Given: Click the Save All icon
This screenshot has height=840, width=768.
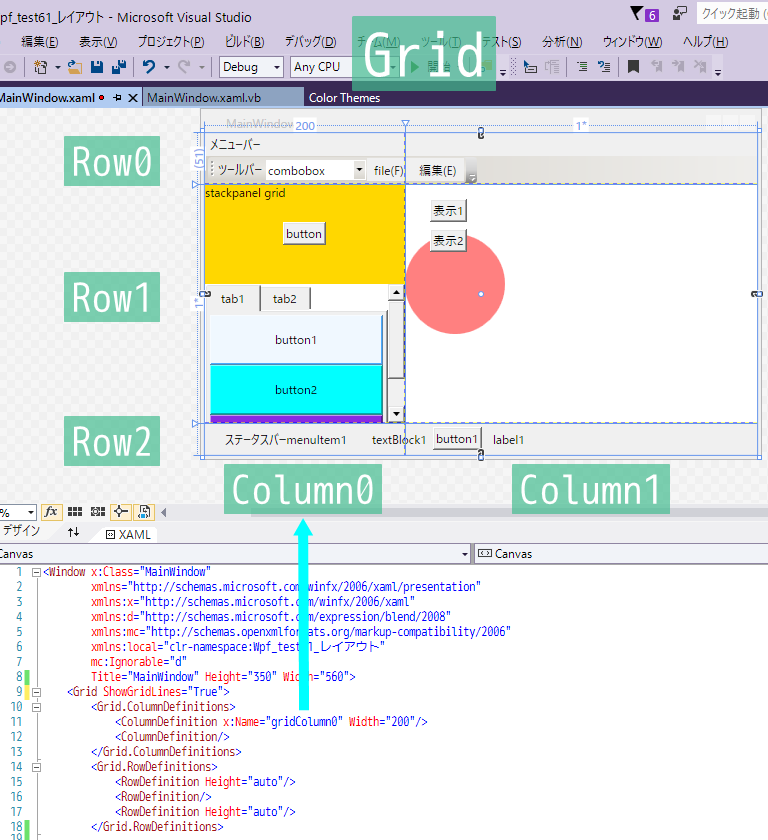Looking at the screenshot, I should tap(119, 67).
